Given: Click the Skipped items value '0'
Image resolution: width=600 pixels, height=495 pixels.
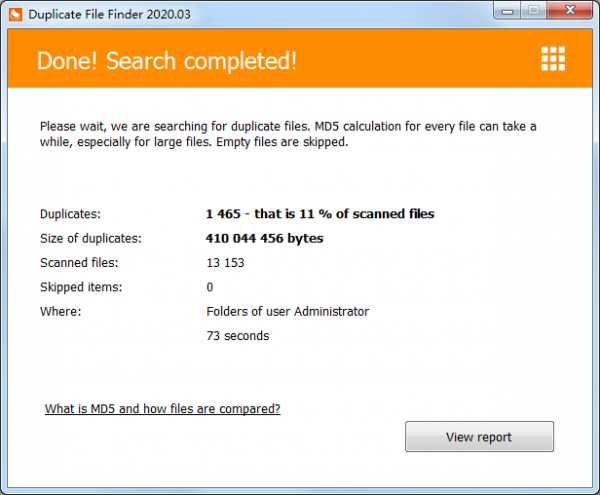Looking at the screenshot, I should (x=210, y=287).
